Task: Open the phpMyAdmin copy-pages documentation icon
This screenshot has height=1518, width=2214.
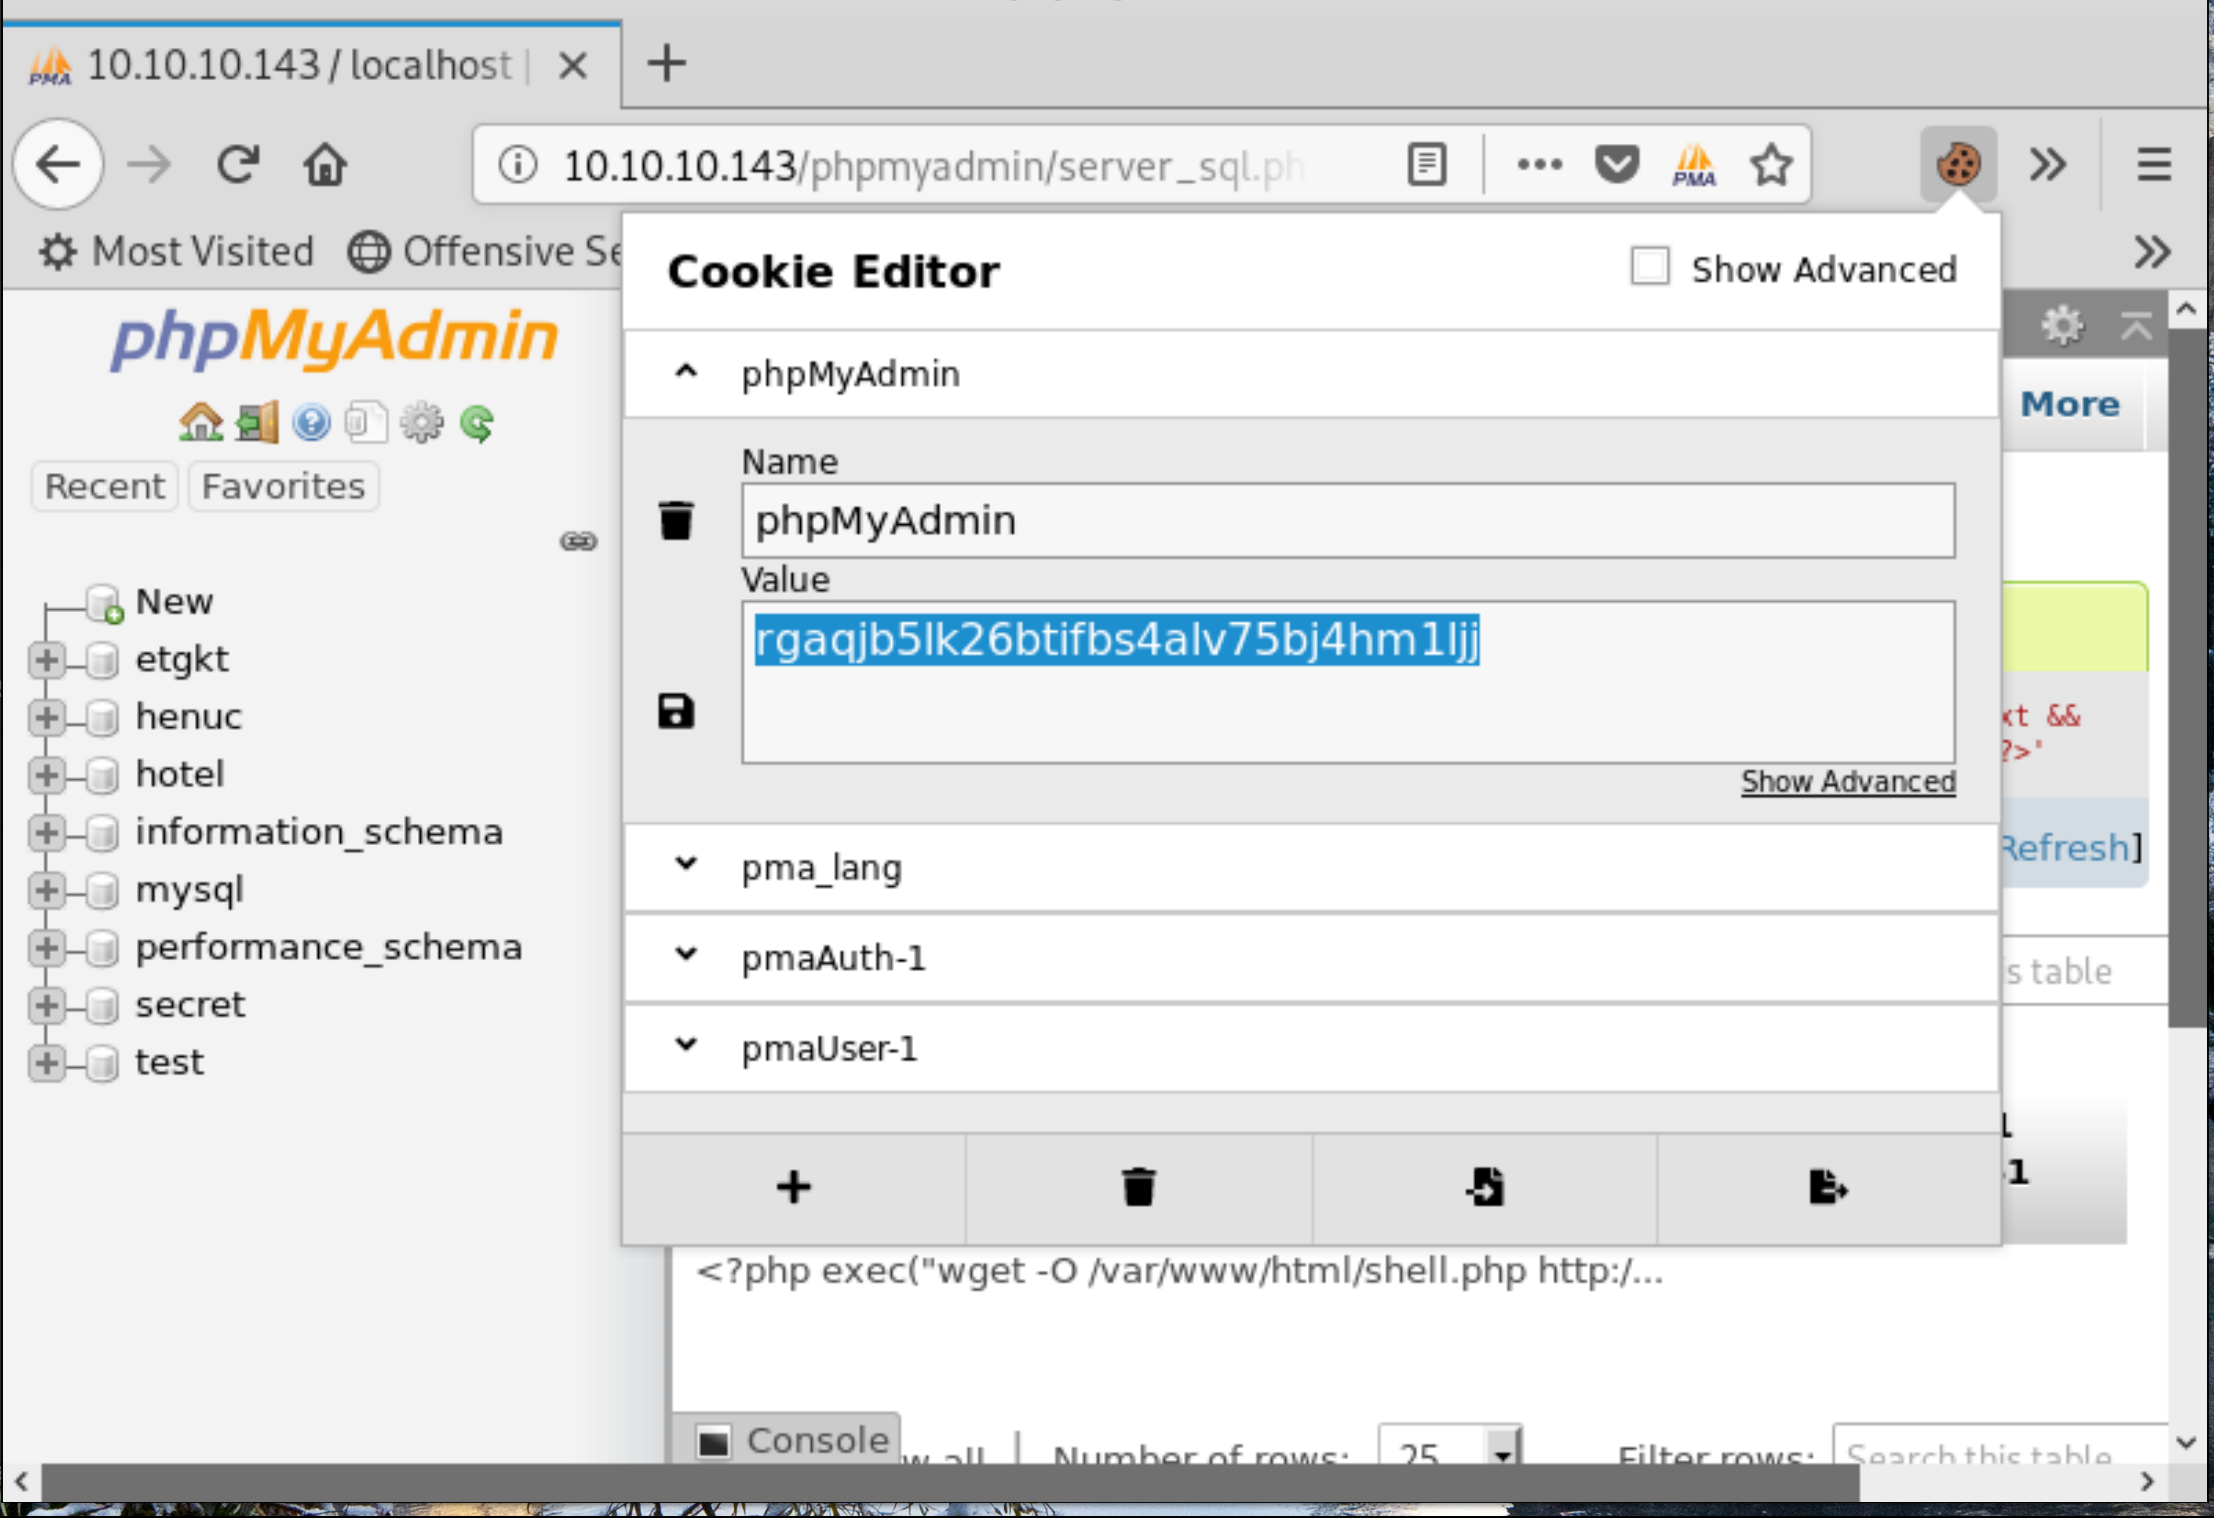Action: 366,422
